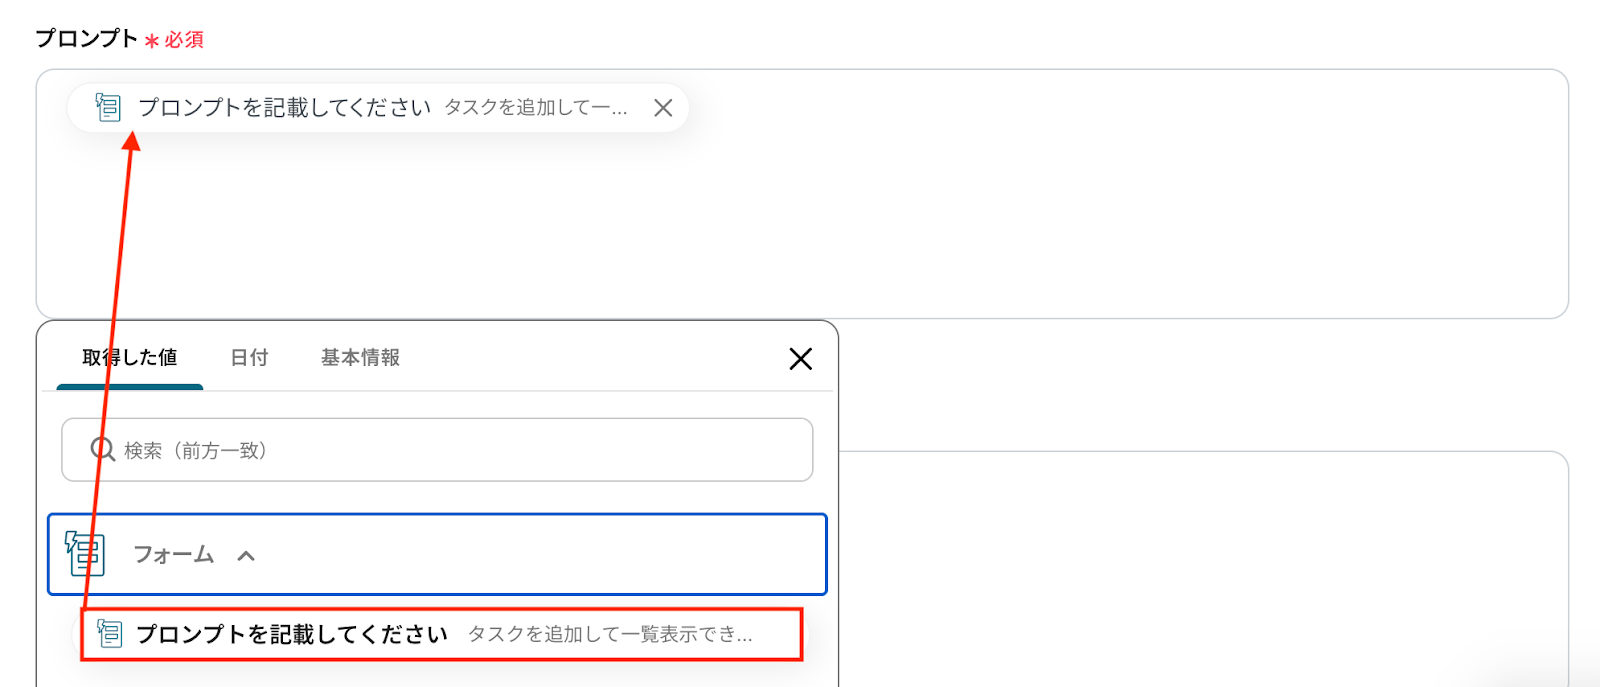The height and width of the screenshot is (687, 1600).
Task: Open the 基本情報 tab
Action: tap(360, 358)
